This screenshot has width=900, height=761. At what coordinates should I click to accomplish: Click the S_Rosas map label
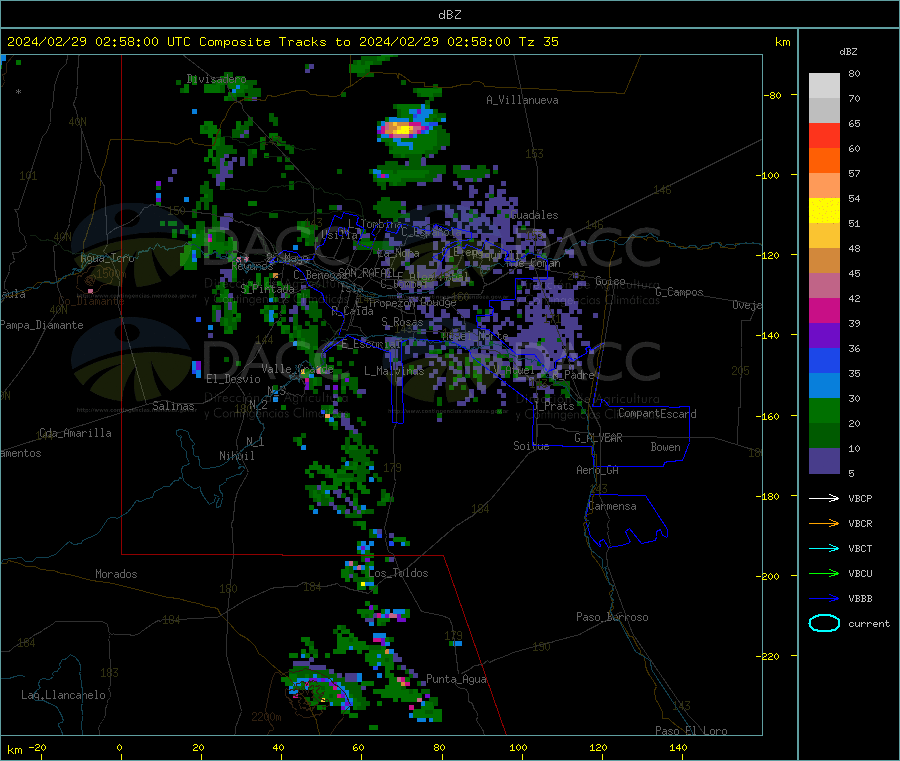point(402,323)
